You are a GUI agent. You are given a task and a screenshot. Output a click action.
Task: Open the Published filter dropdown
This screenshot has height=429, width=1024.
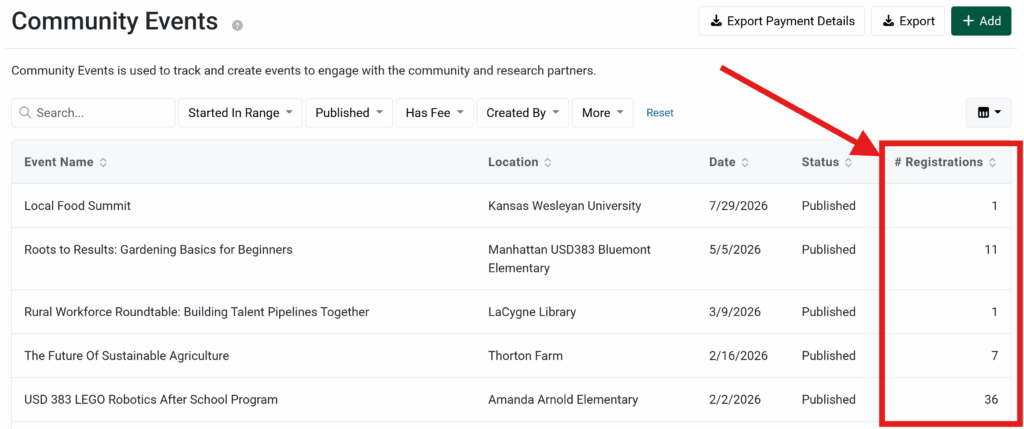[347, 113]
